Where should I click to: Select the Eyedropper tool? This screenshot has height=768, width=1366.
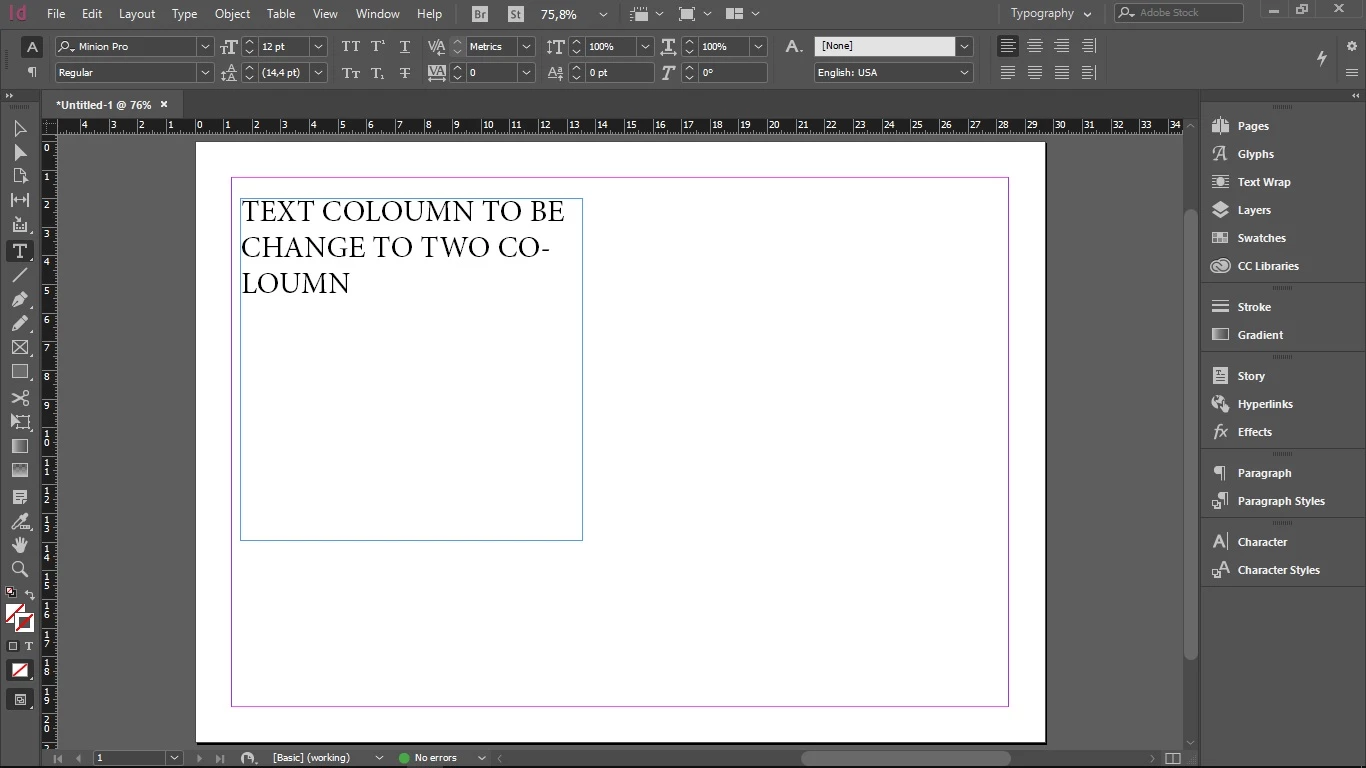[20, 521]
